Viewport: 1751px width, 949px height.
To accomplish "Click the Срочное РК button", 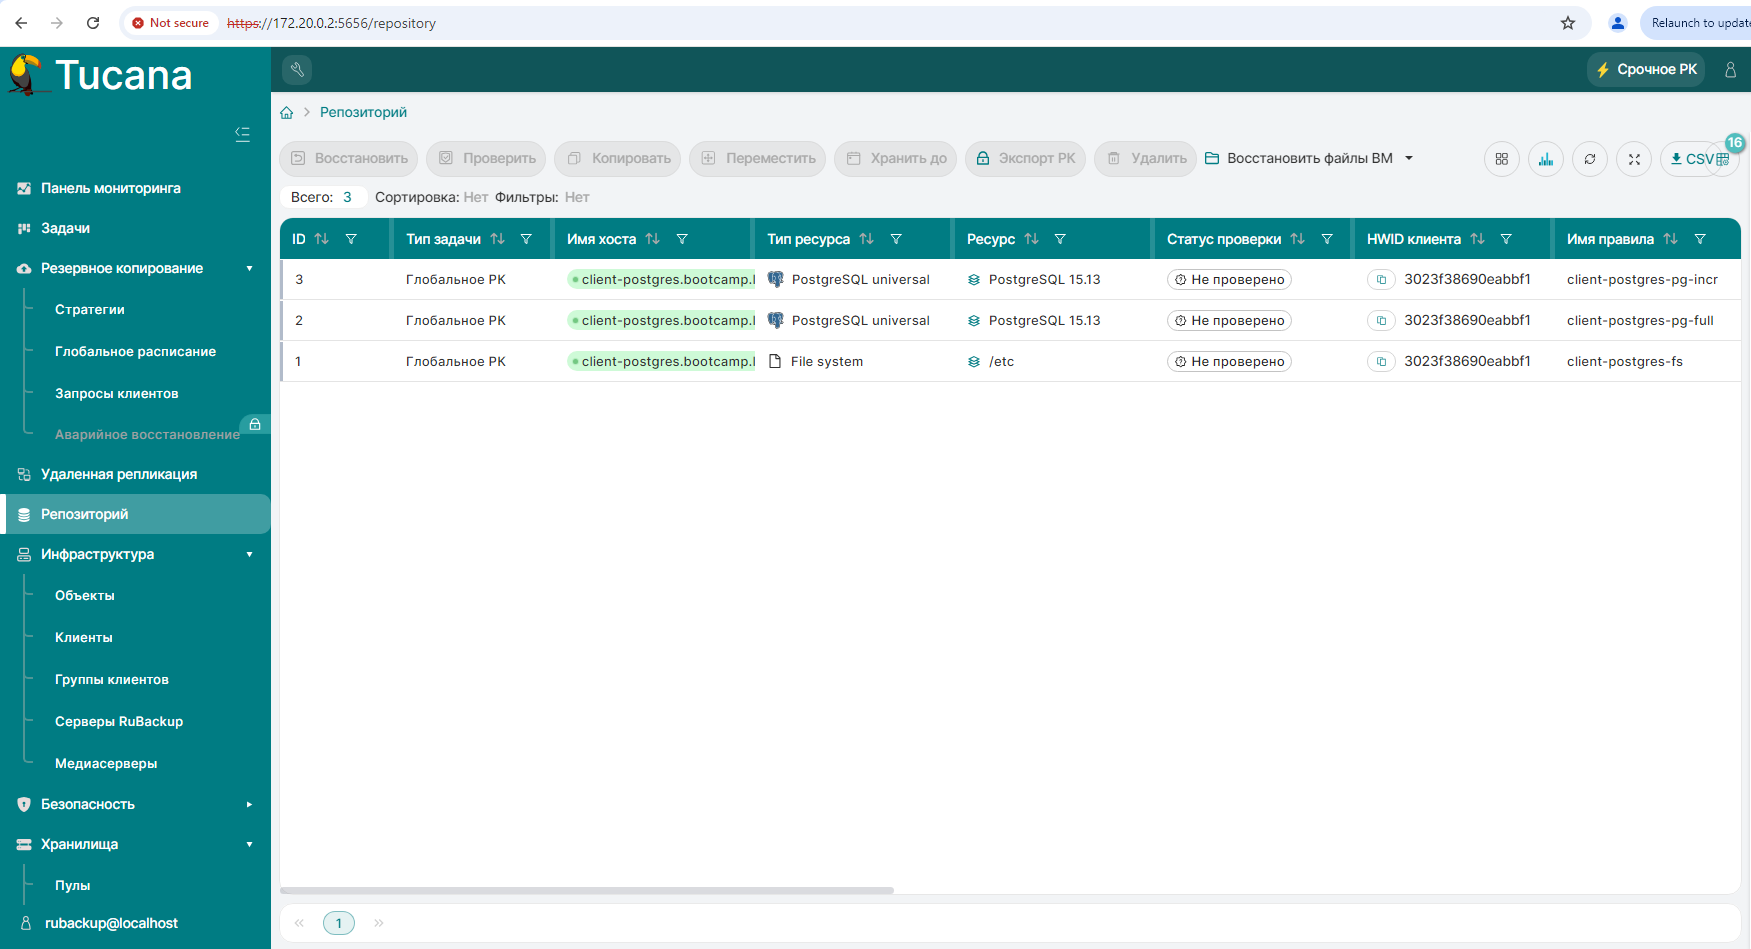I will coord(1645,69).
